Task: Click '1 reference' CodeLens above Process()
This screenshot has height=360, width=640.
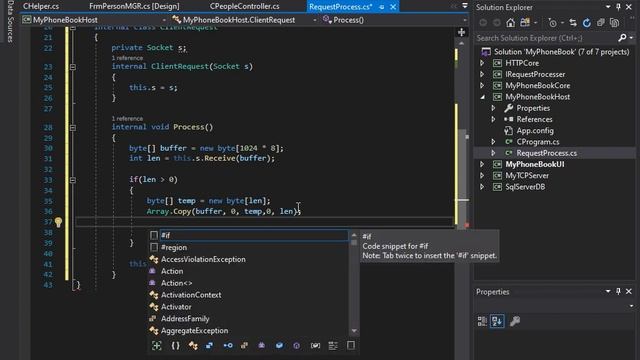Action: tap(127, 119)
